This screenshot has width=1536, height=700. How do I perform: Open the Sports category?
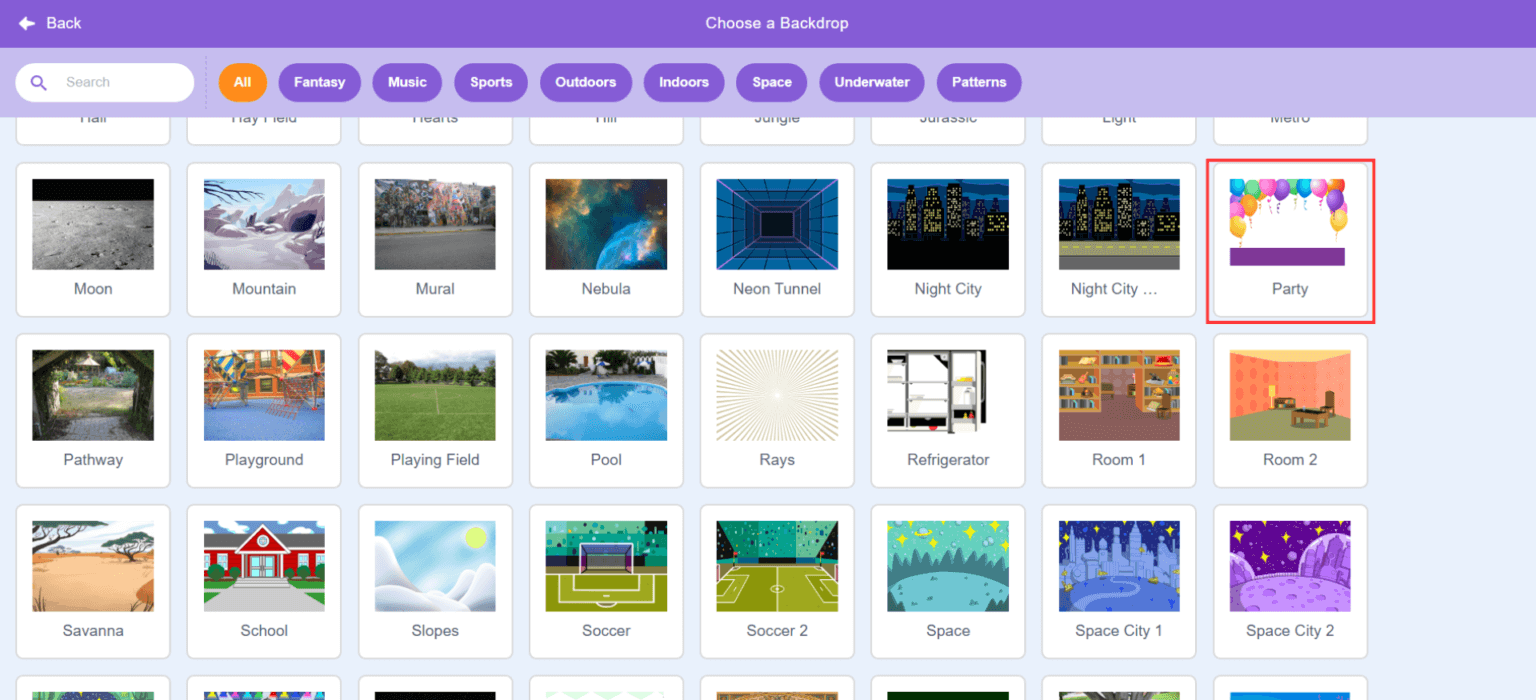click(x=490, y=82)
